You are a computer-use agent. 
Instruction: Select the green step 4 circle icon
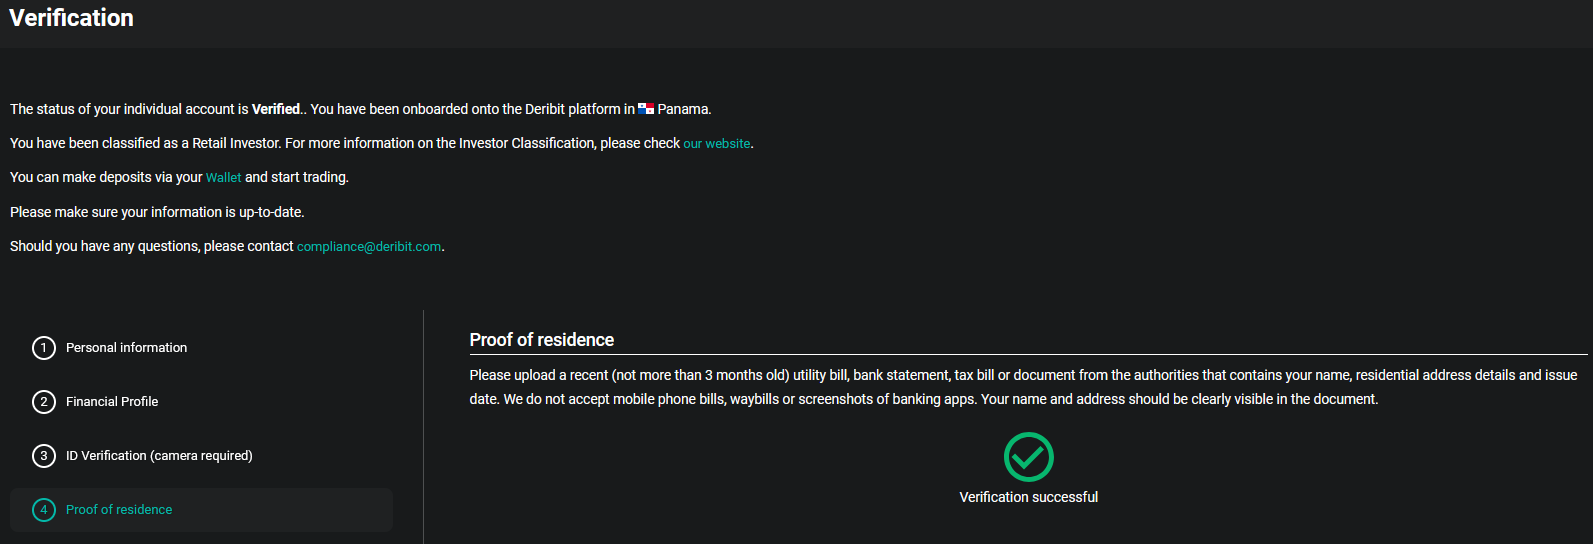click(x=44, y=510)
